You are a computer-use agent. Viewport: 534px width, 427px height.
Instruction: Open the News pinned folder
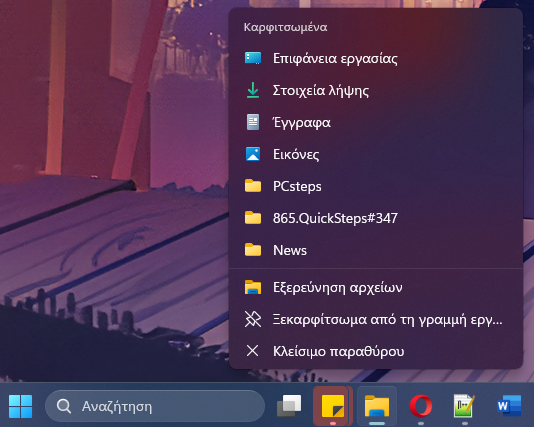(376, 250)
